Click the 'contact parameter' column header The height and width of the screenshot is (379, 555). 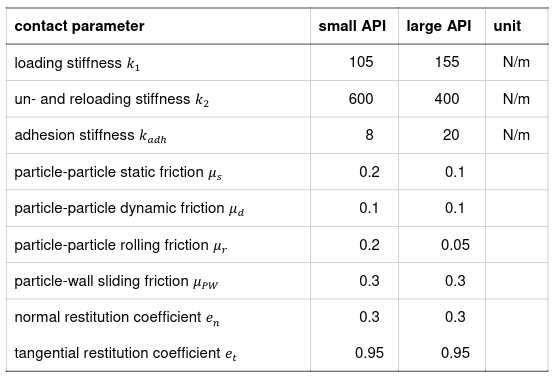click(x=79, y=26)
